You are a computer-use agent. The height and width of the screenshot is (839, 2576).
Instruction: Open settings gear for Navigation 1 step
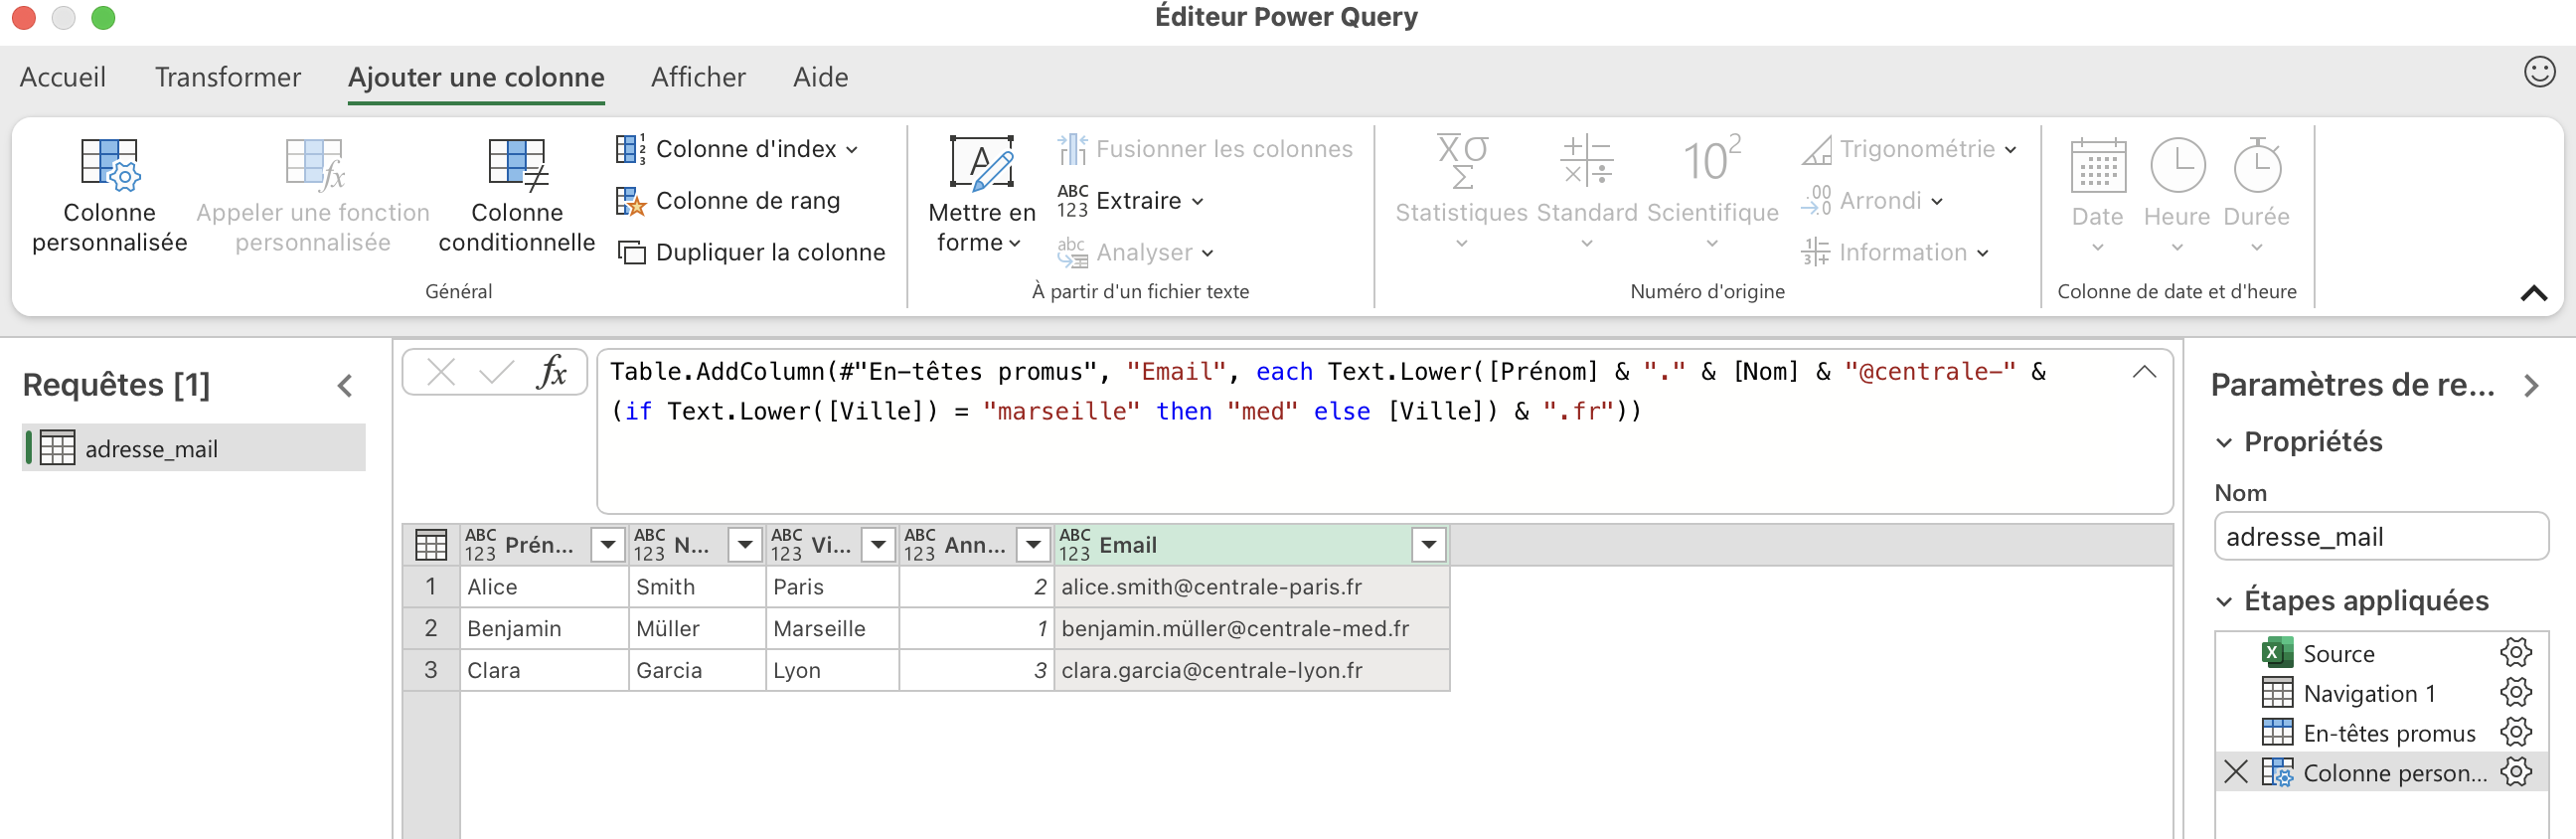coord(2515,693)
